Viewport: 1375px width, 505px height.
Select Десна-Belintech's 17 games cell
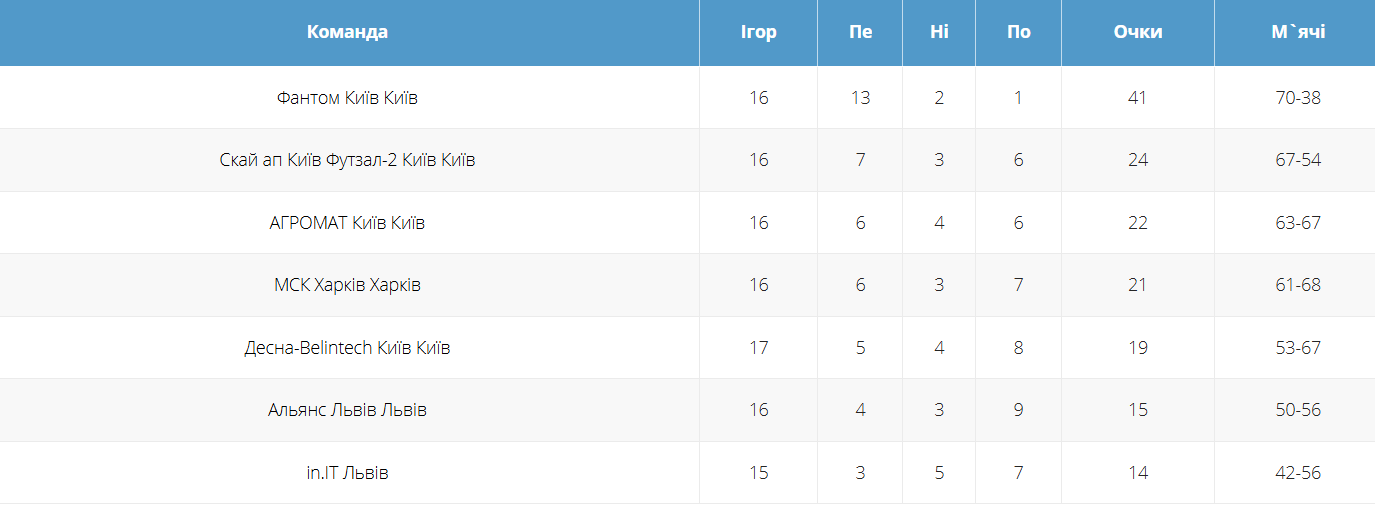[758, 348]
